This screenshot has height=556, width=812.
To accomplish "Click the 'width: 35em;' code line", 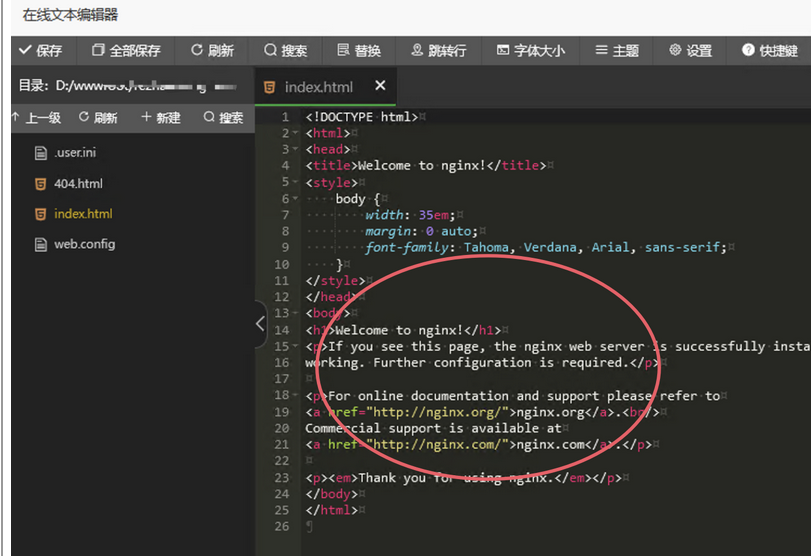I will 410,215.
